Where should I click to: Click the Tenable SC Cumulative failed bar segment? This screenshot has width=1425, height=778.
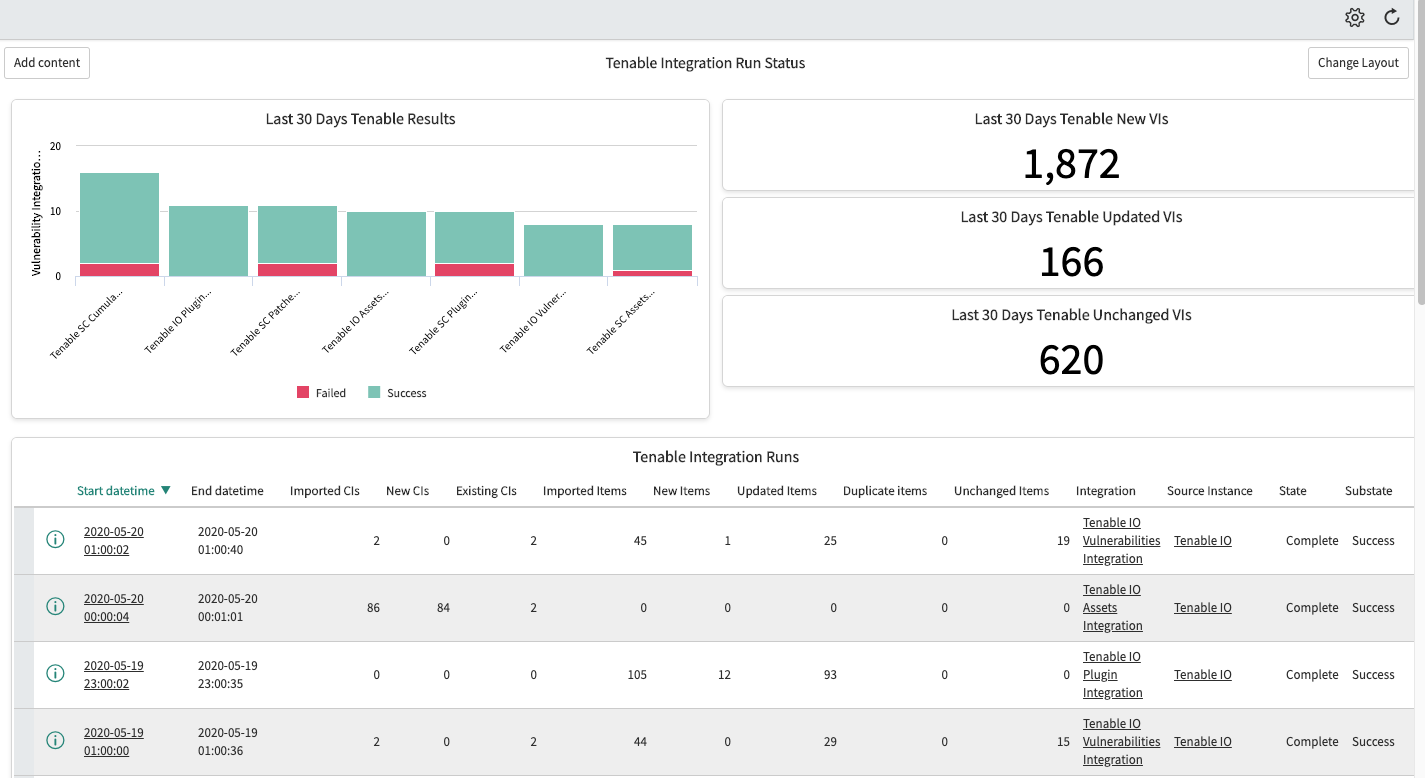tap(119, 270)
